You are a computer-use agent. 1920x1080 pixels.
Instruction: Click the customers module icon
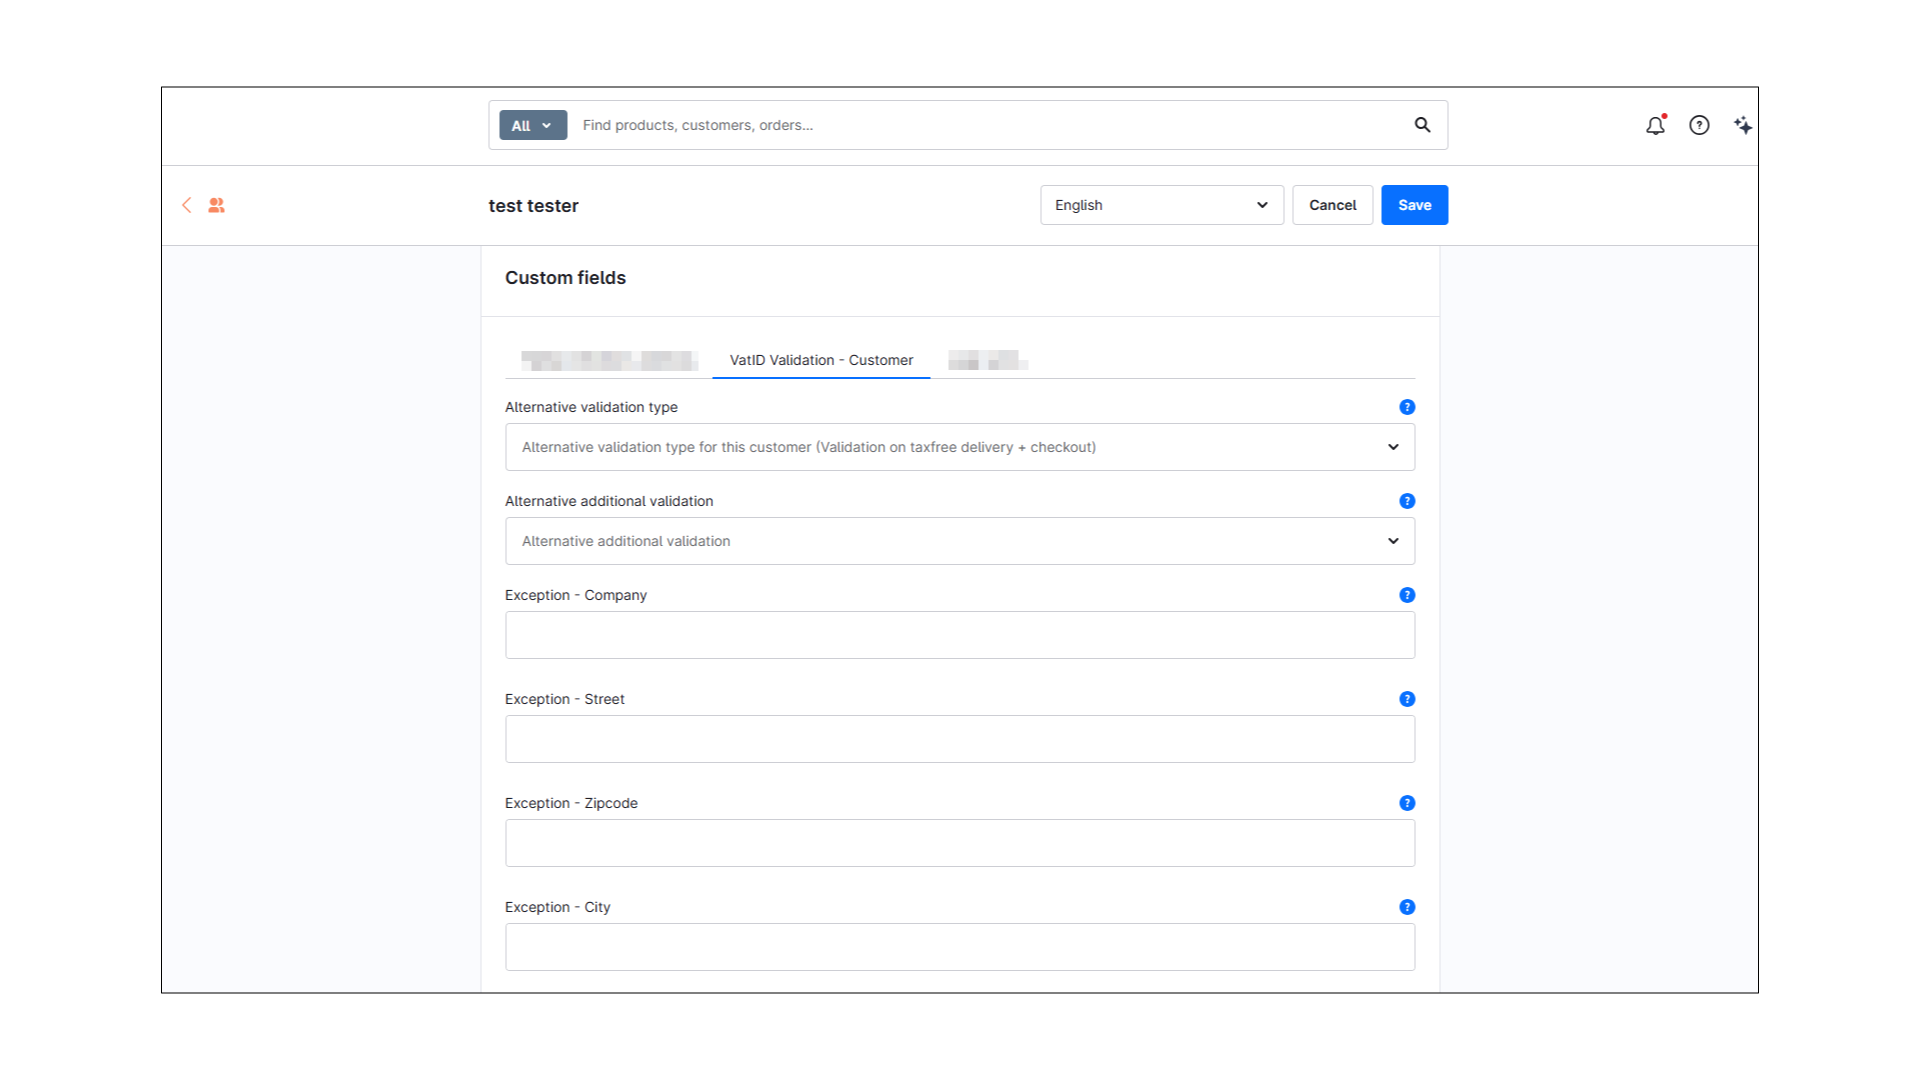(216, 205)
